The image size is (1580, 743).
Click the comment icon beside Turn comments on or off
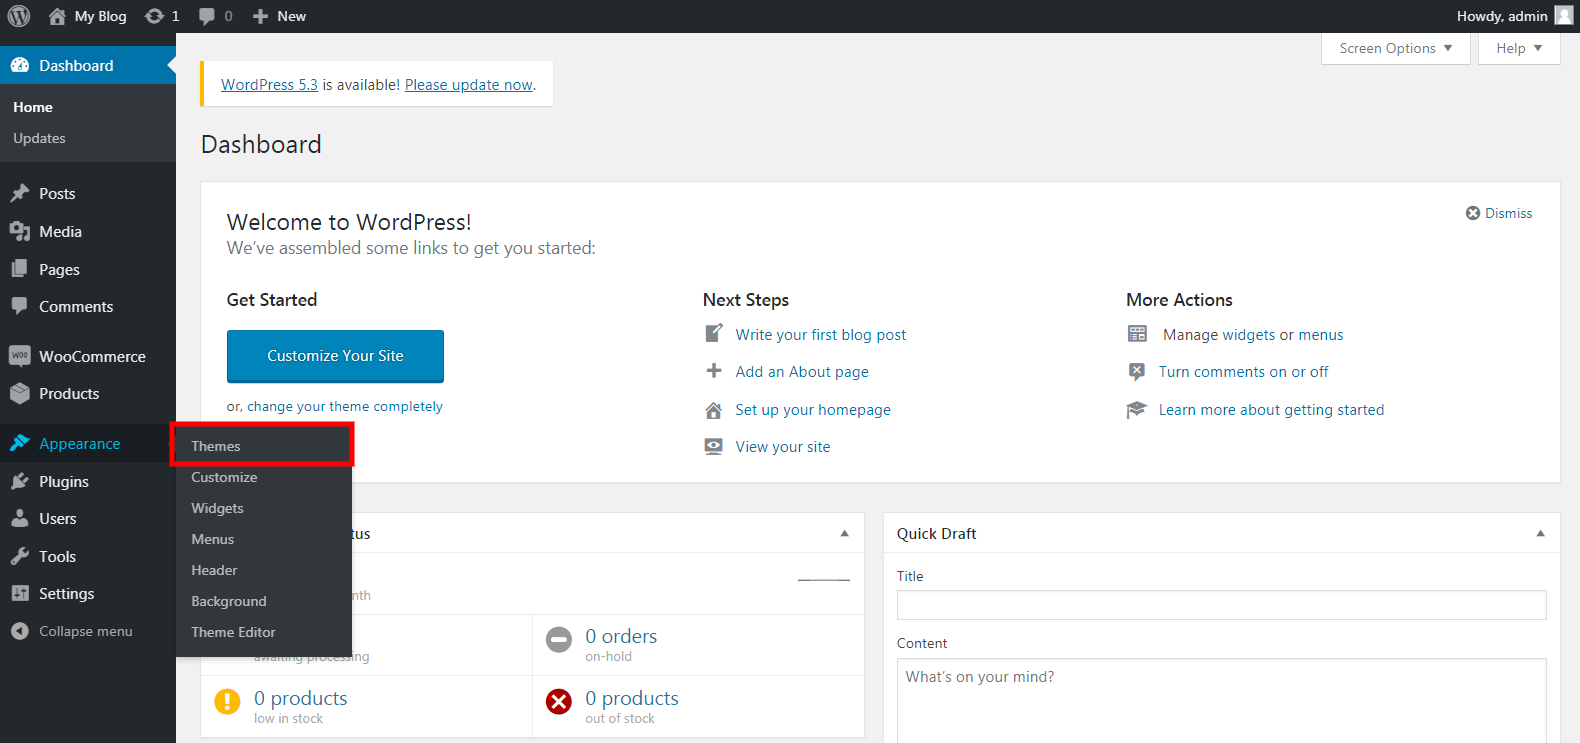pos(1137,372)
